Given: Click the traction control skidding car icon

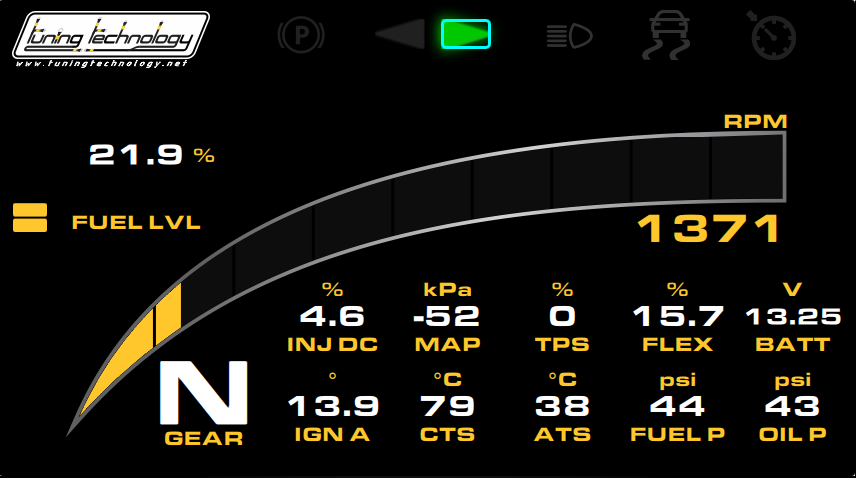Looking at the screenshot, I should click(667, 35).
